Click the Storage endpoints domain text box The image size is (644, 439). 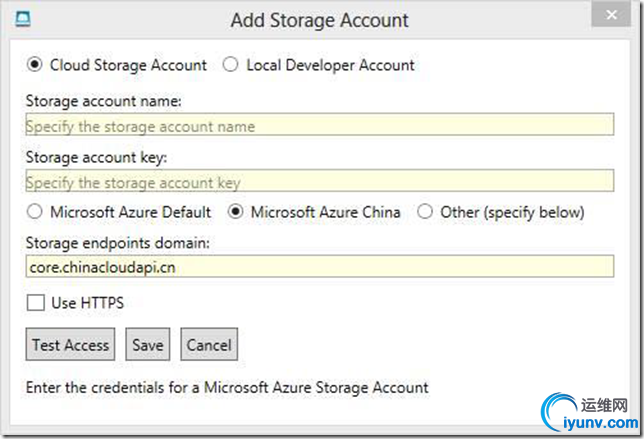320,267
